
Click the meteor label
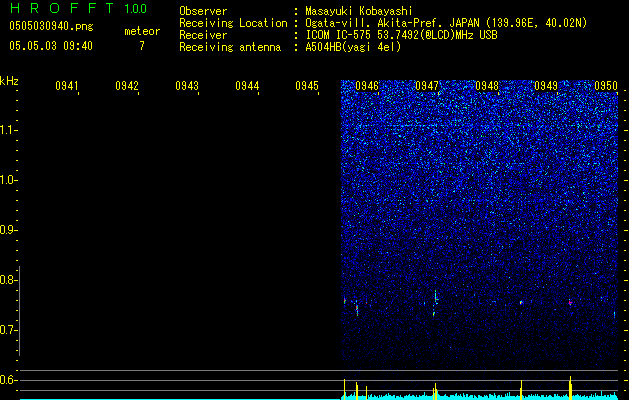click(142, 31)
